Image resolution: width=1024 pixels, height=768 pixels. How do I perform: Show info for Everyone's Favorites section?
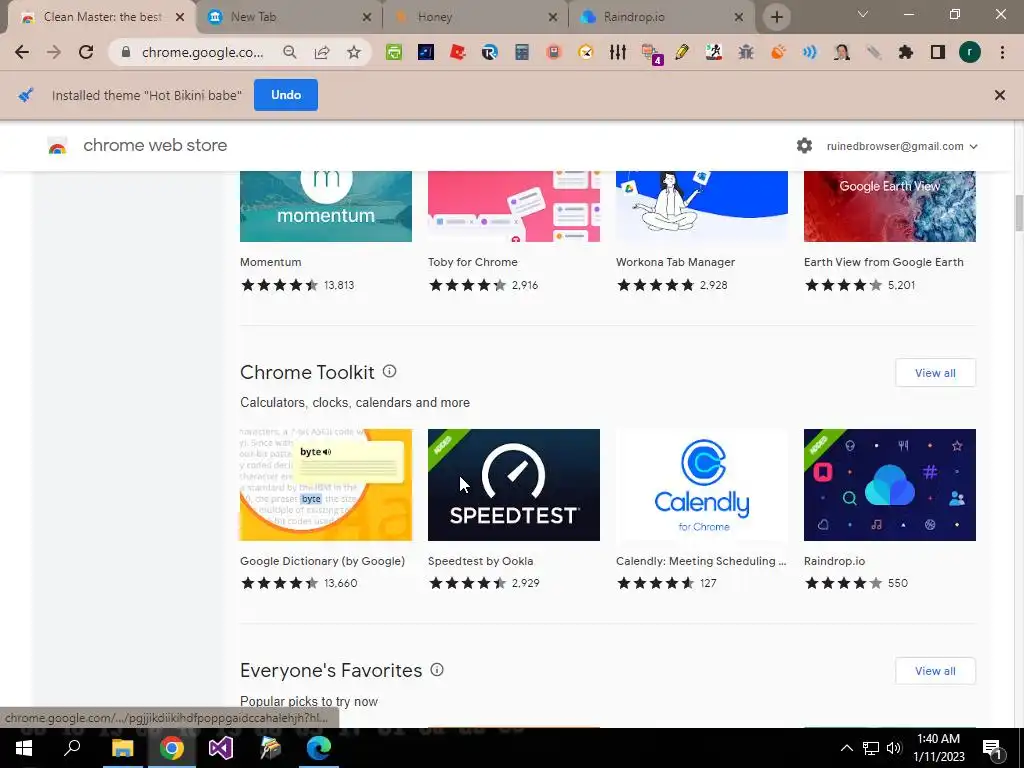pos(437,669)
